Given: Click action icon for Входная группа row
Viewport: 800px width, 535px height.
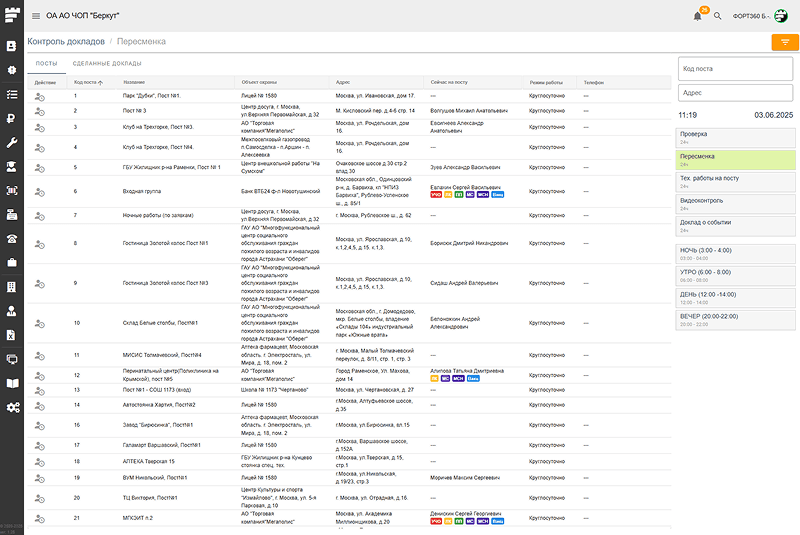Looking at the screenshot, I should pyautogui.click(x=40, y=190).
